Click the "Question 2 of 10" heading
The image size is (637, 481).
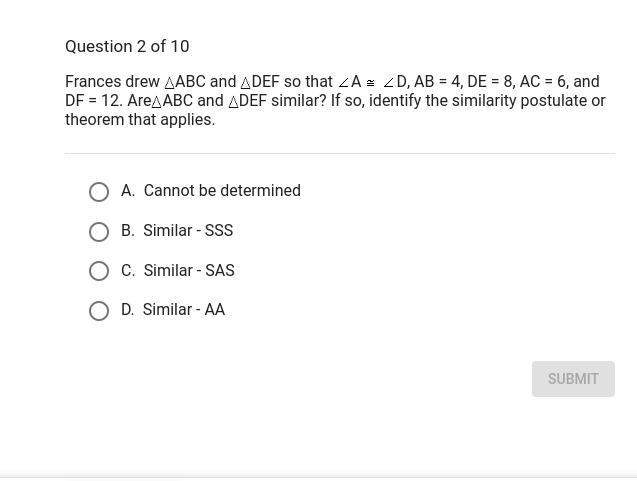127,47
